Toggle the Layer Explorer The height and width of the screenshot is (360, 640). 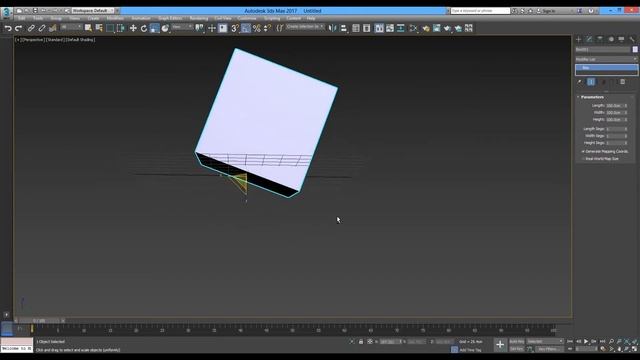click(367, 28)
